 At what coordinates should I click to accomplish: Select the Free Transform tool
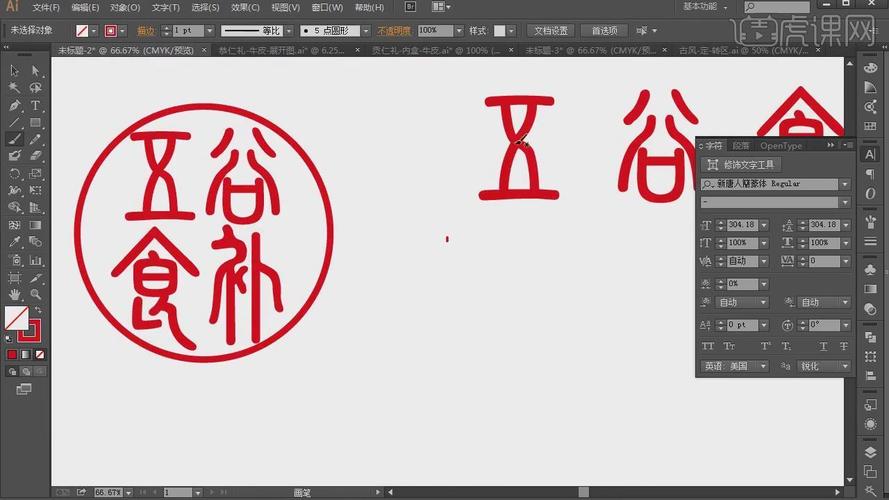pos(35,190)
